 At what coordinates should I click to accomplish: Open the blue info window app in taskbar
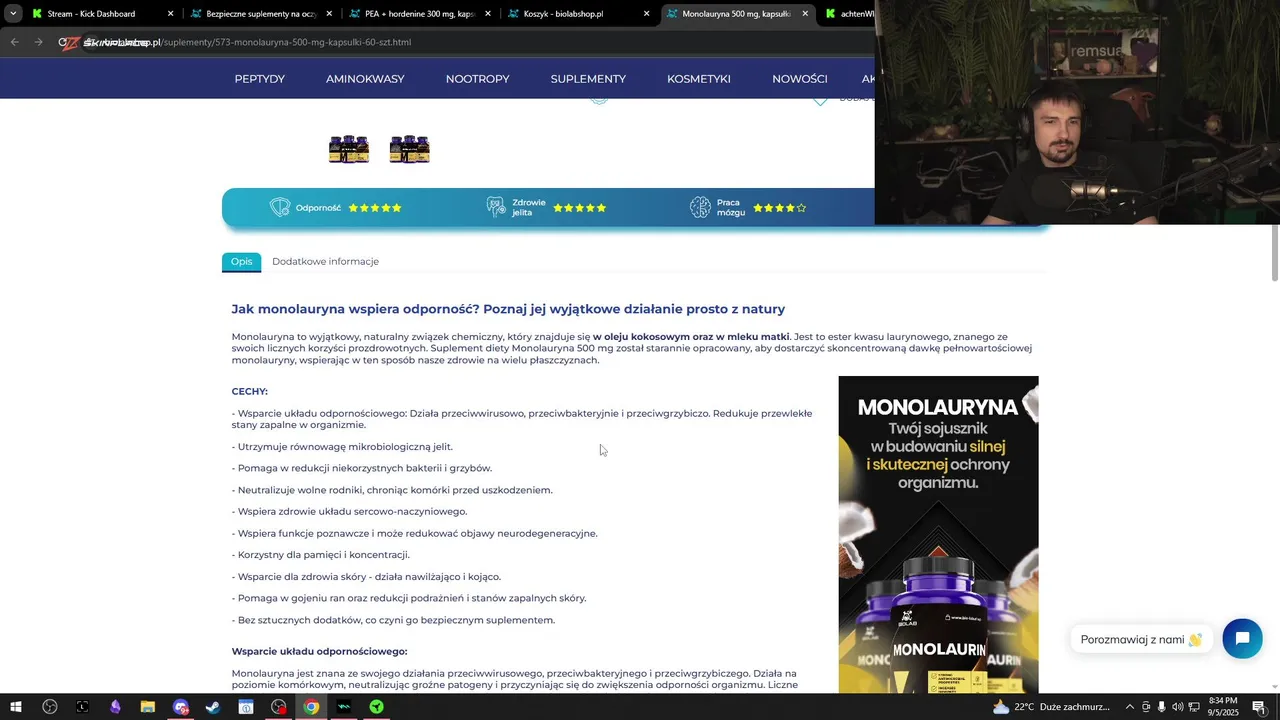click(246, 707)
